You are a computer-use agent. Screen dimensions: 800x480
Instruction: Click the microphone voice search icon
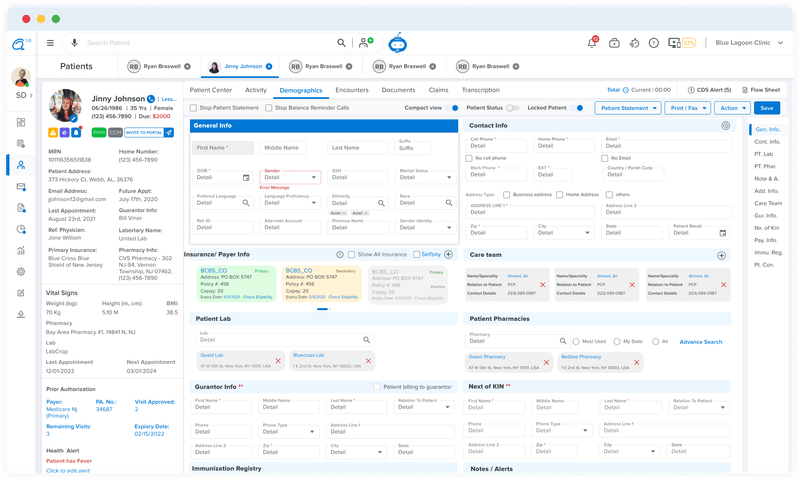click(73, 43)
